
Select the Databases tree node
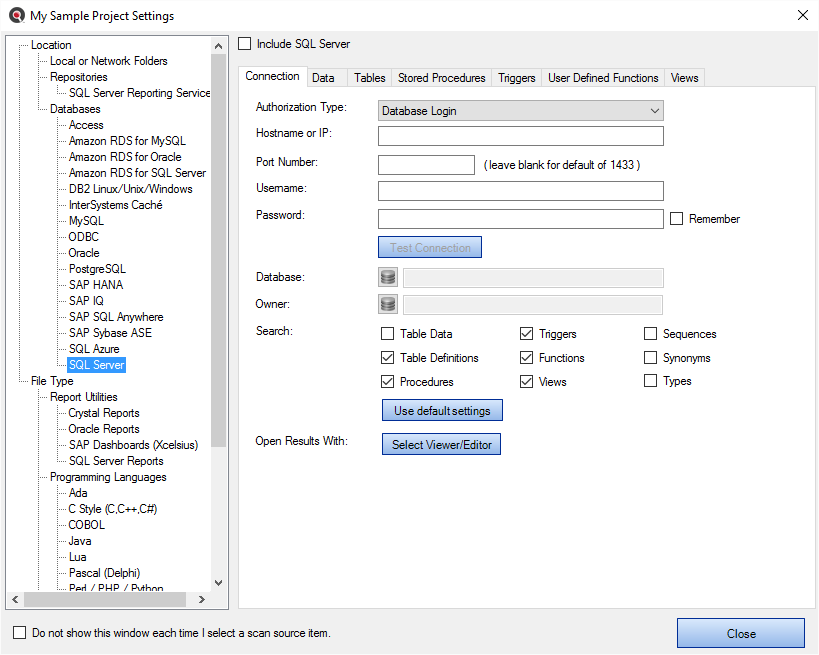[x=75, y=109]
